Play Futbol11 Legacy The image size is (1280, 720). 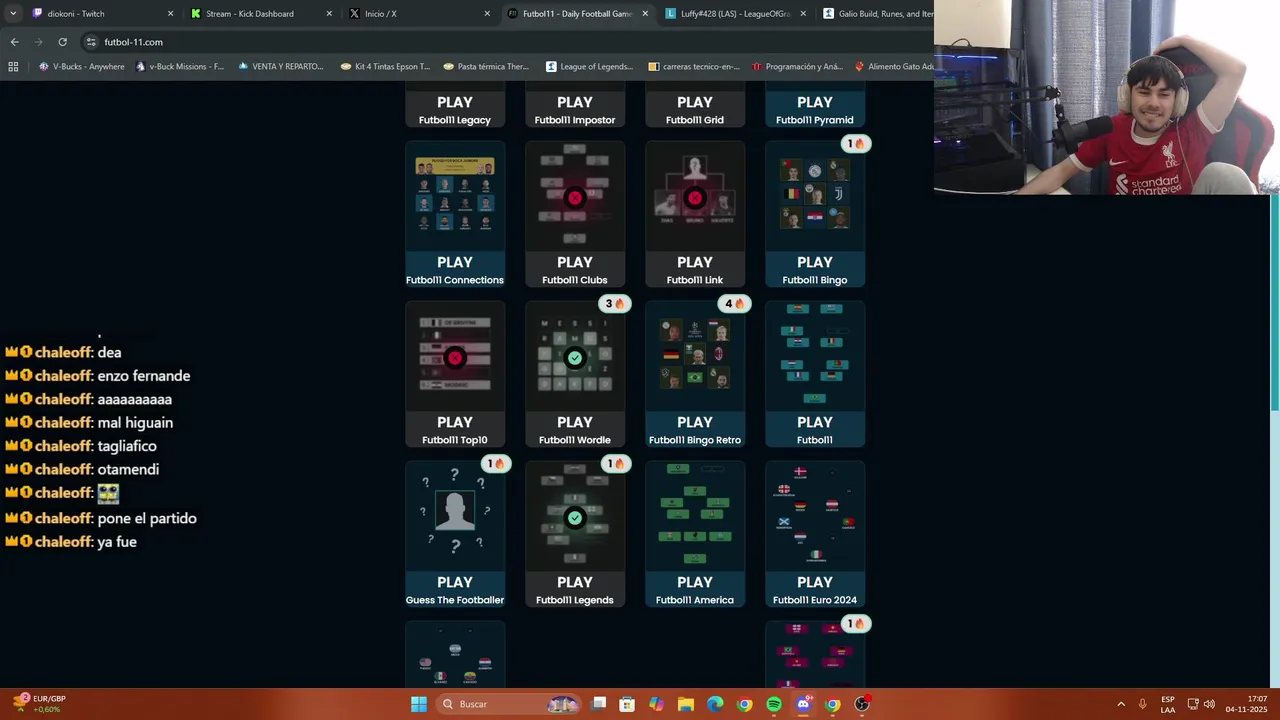(x=455, y=102)
